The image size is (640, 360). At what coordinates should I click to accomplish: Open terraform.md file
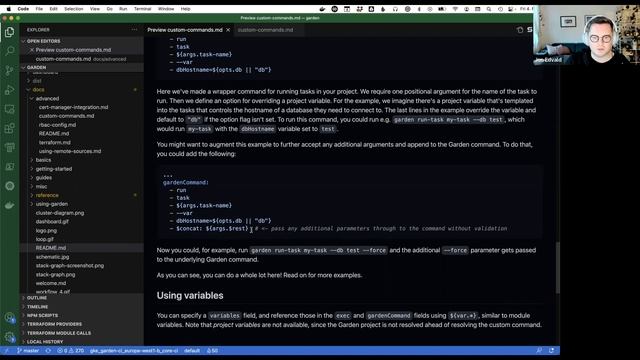point(55,142)
